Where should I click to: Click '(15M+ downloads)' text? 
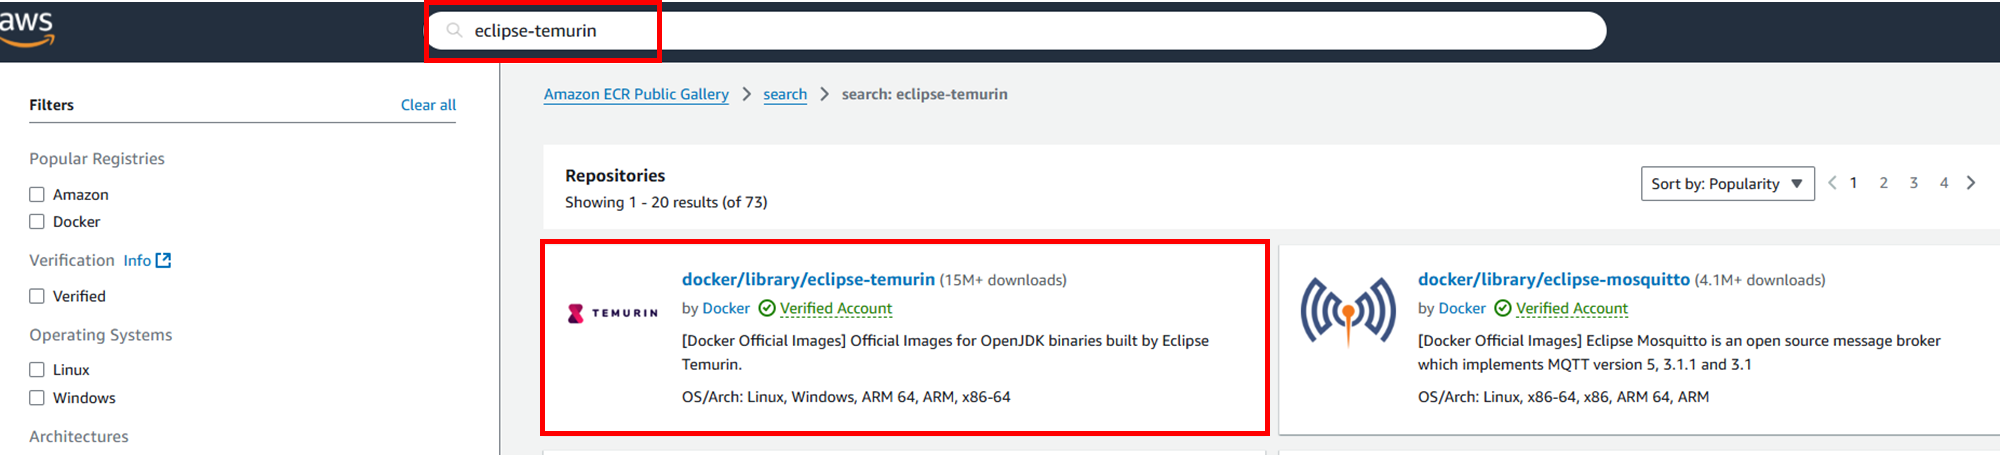click(1003, 281)
